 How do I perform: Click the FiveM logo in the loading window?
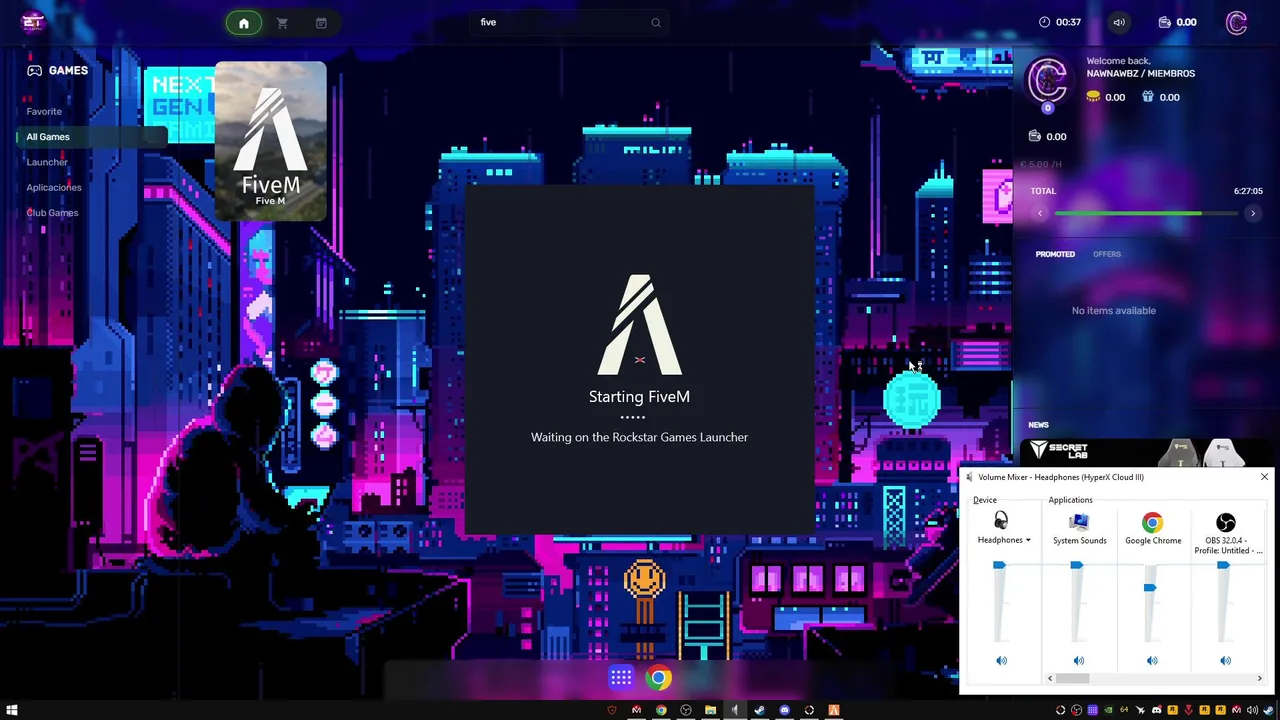[x=640, y=325]
